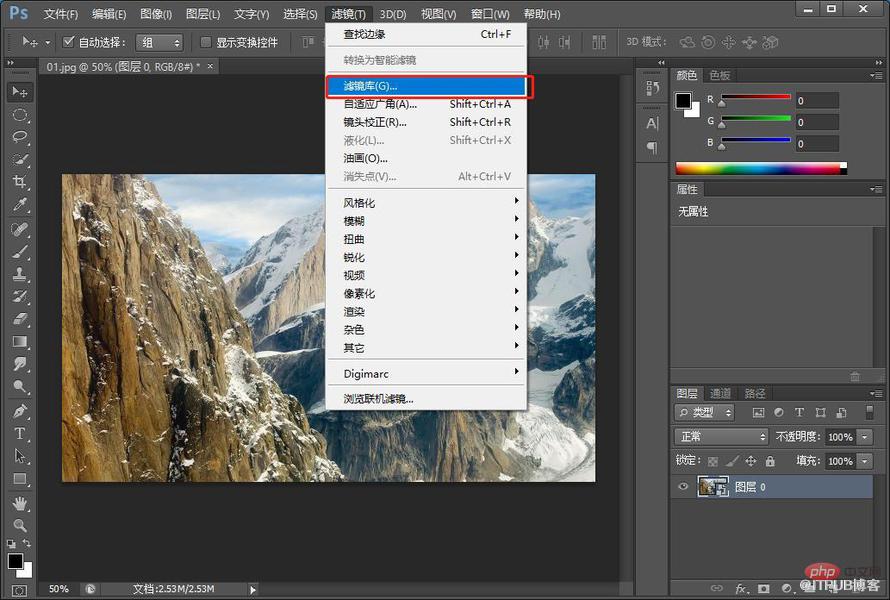This screenshot has height=600, width=890.
Task: Select the Clone Stamp tool
Action: 20,274
